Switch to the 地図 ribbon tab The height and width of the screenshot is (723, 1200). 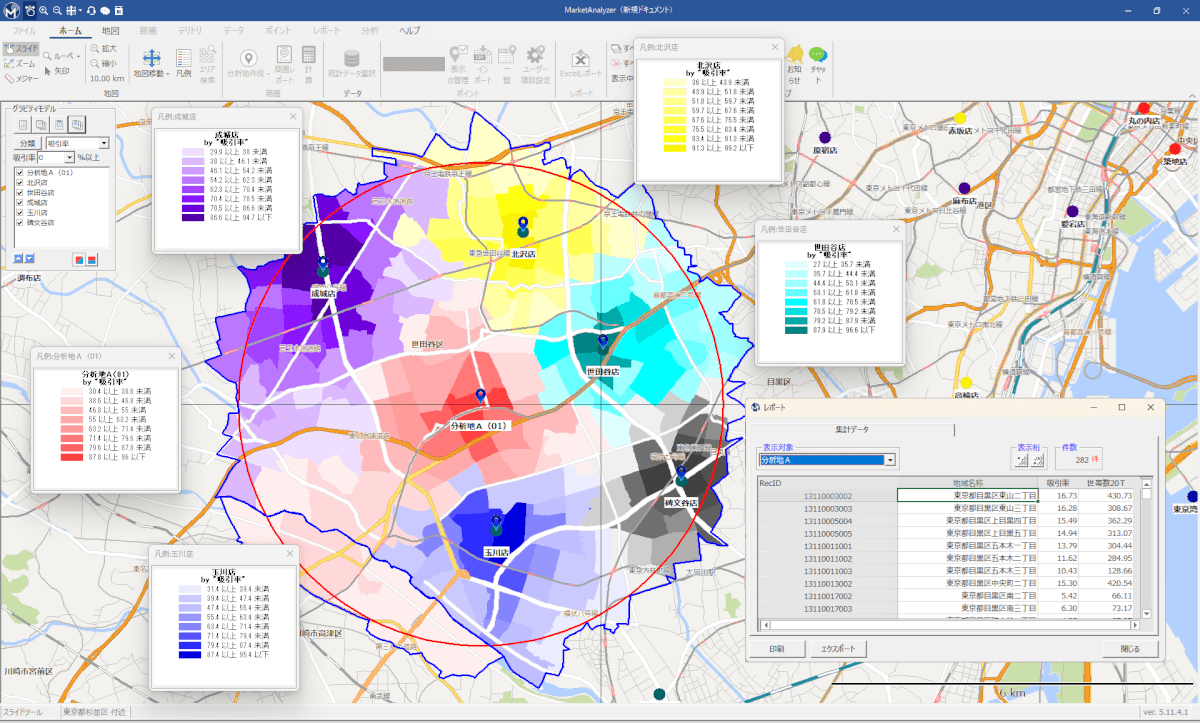[x=110, y=31]
